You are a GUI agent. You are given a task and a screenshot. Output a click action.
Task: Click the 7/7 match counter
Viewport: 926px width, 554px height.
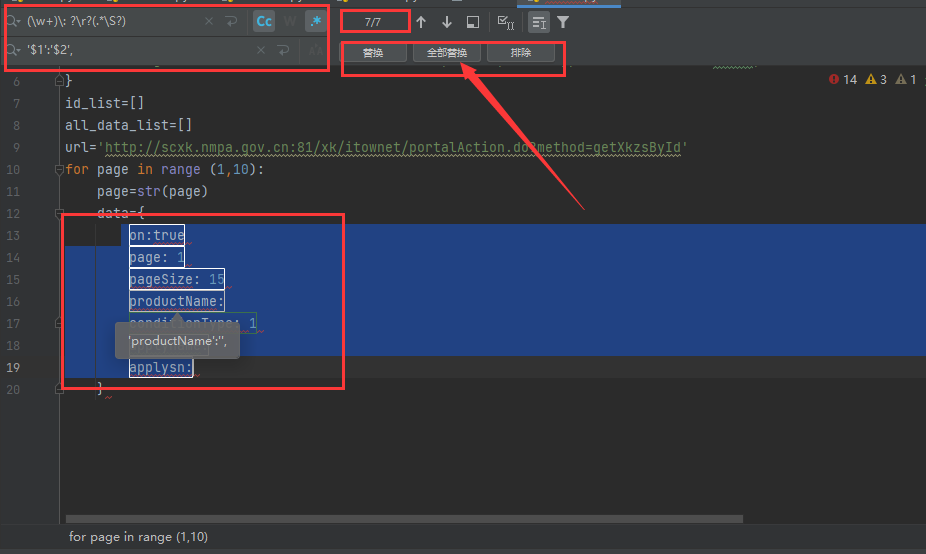click(373, 22)
